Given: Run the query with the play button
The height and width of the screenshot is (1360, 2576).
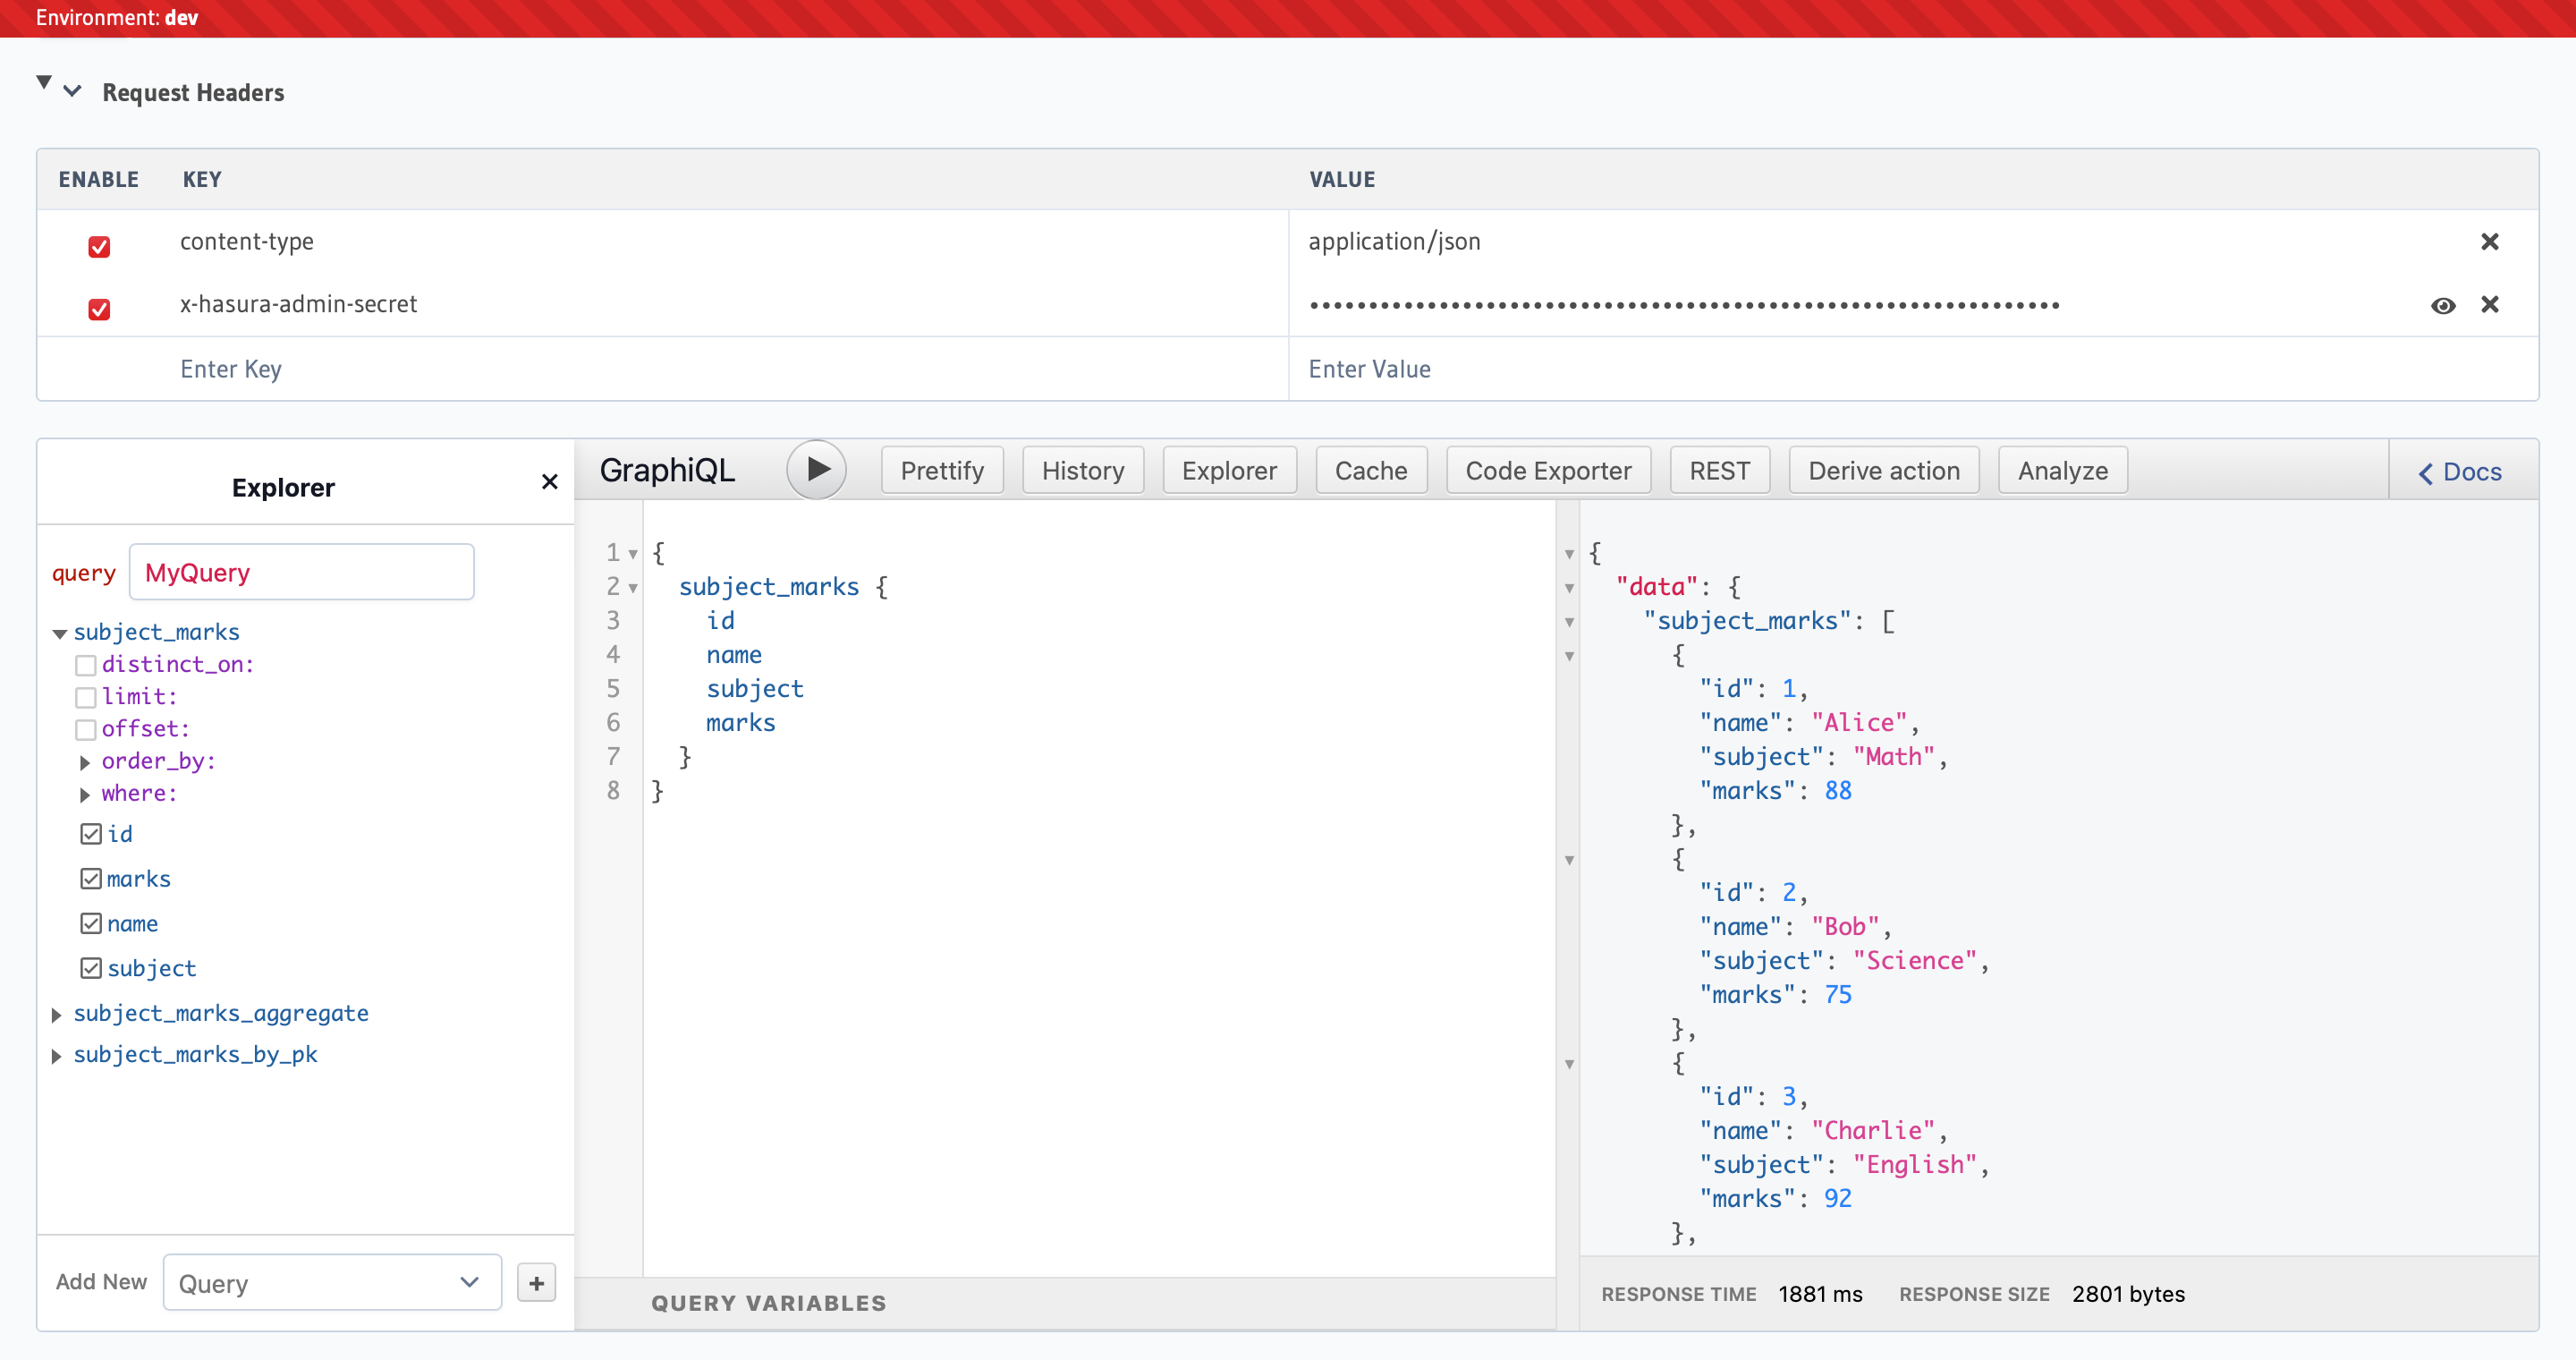Looking at the screenshot, I should (x=816, y=470).
